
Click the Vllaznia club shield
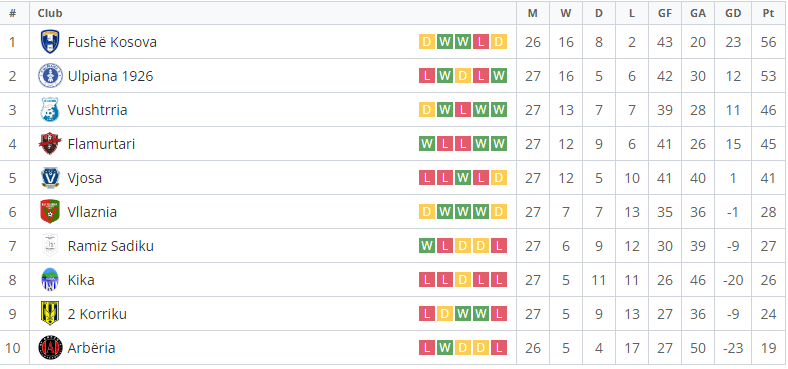[x=50, y=212]
